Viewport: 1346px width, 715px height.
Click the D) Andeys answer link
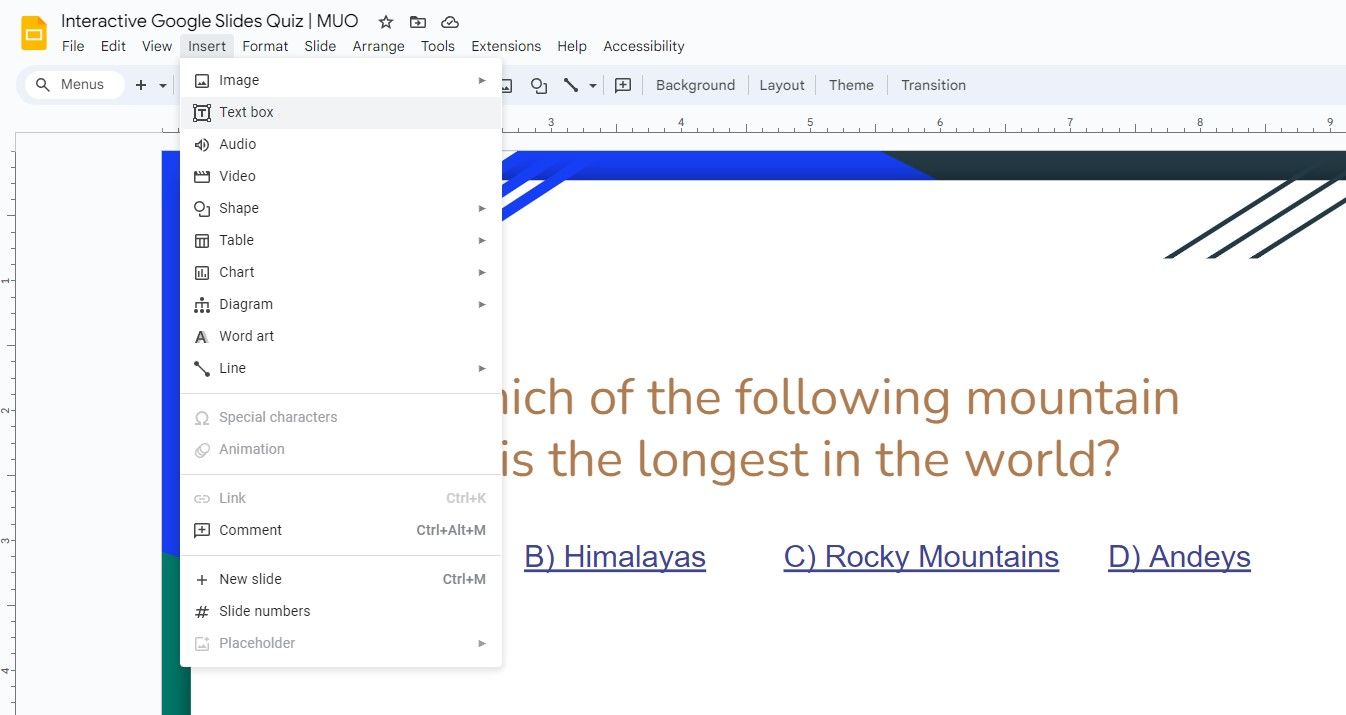[x=1179, y=557]
